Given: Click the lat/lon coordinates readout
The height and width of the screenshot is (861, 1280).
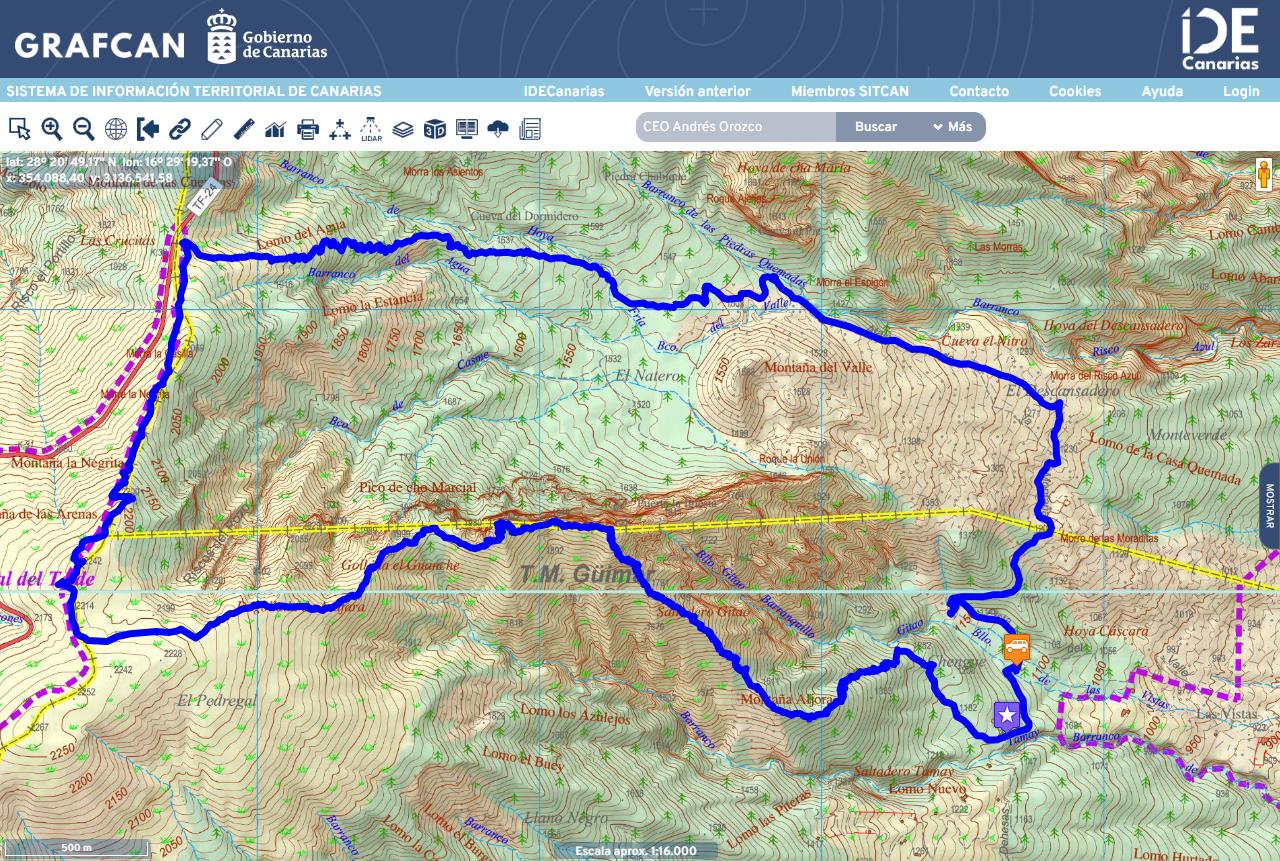Looking at the screenshot, I should (x=119, y=169).
